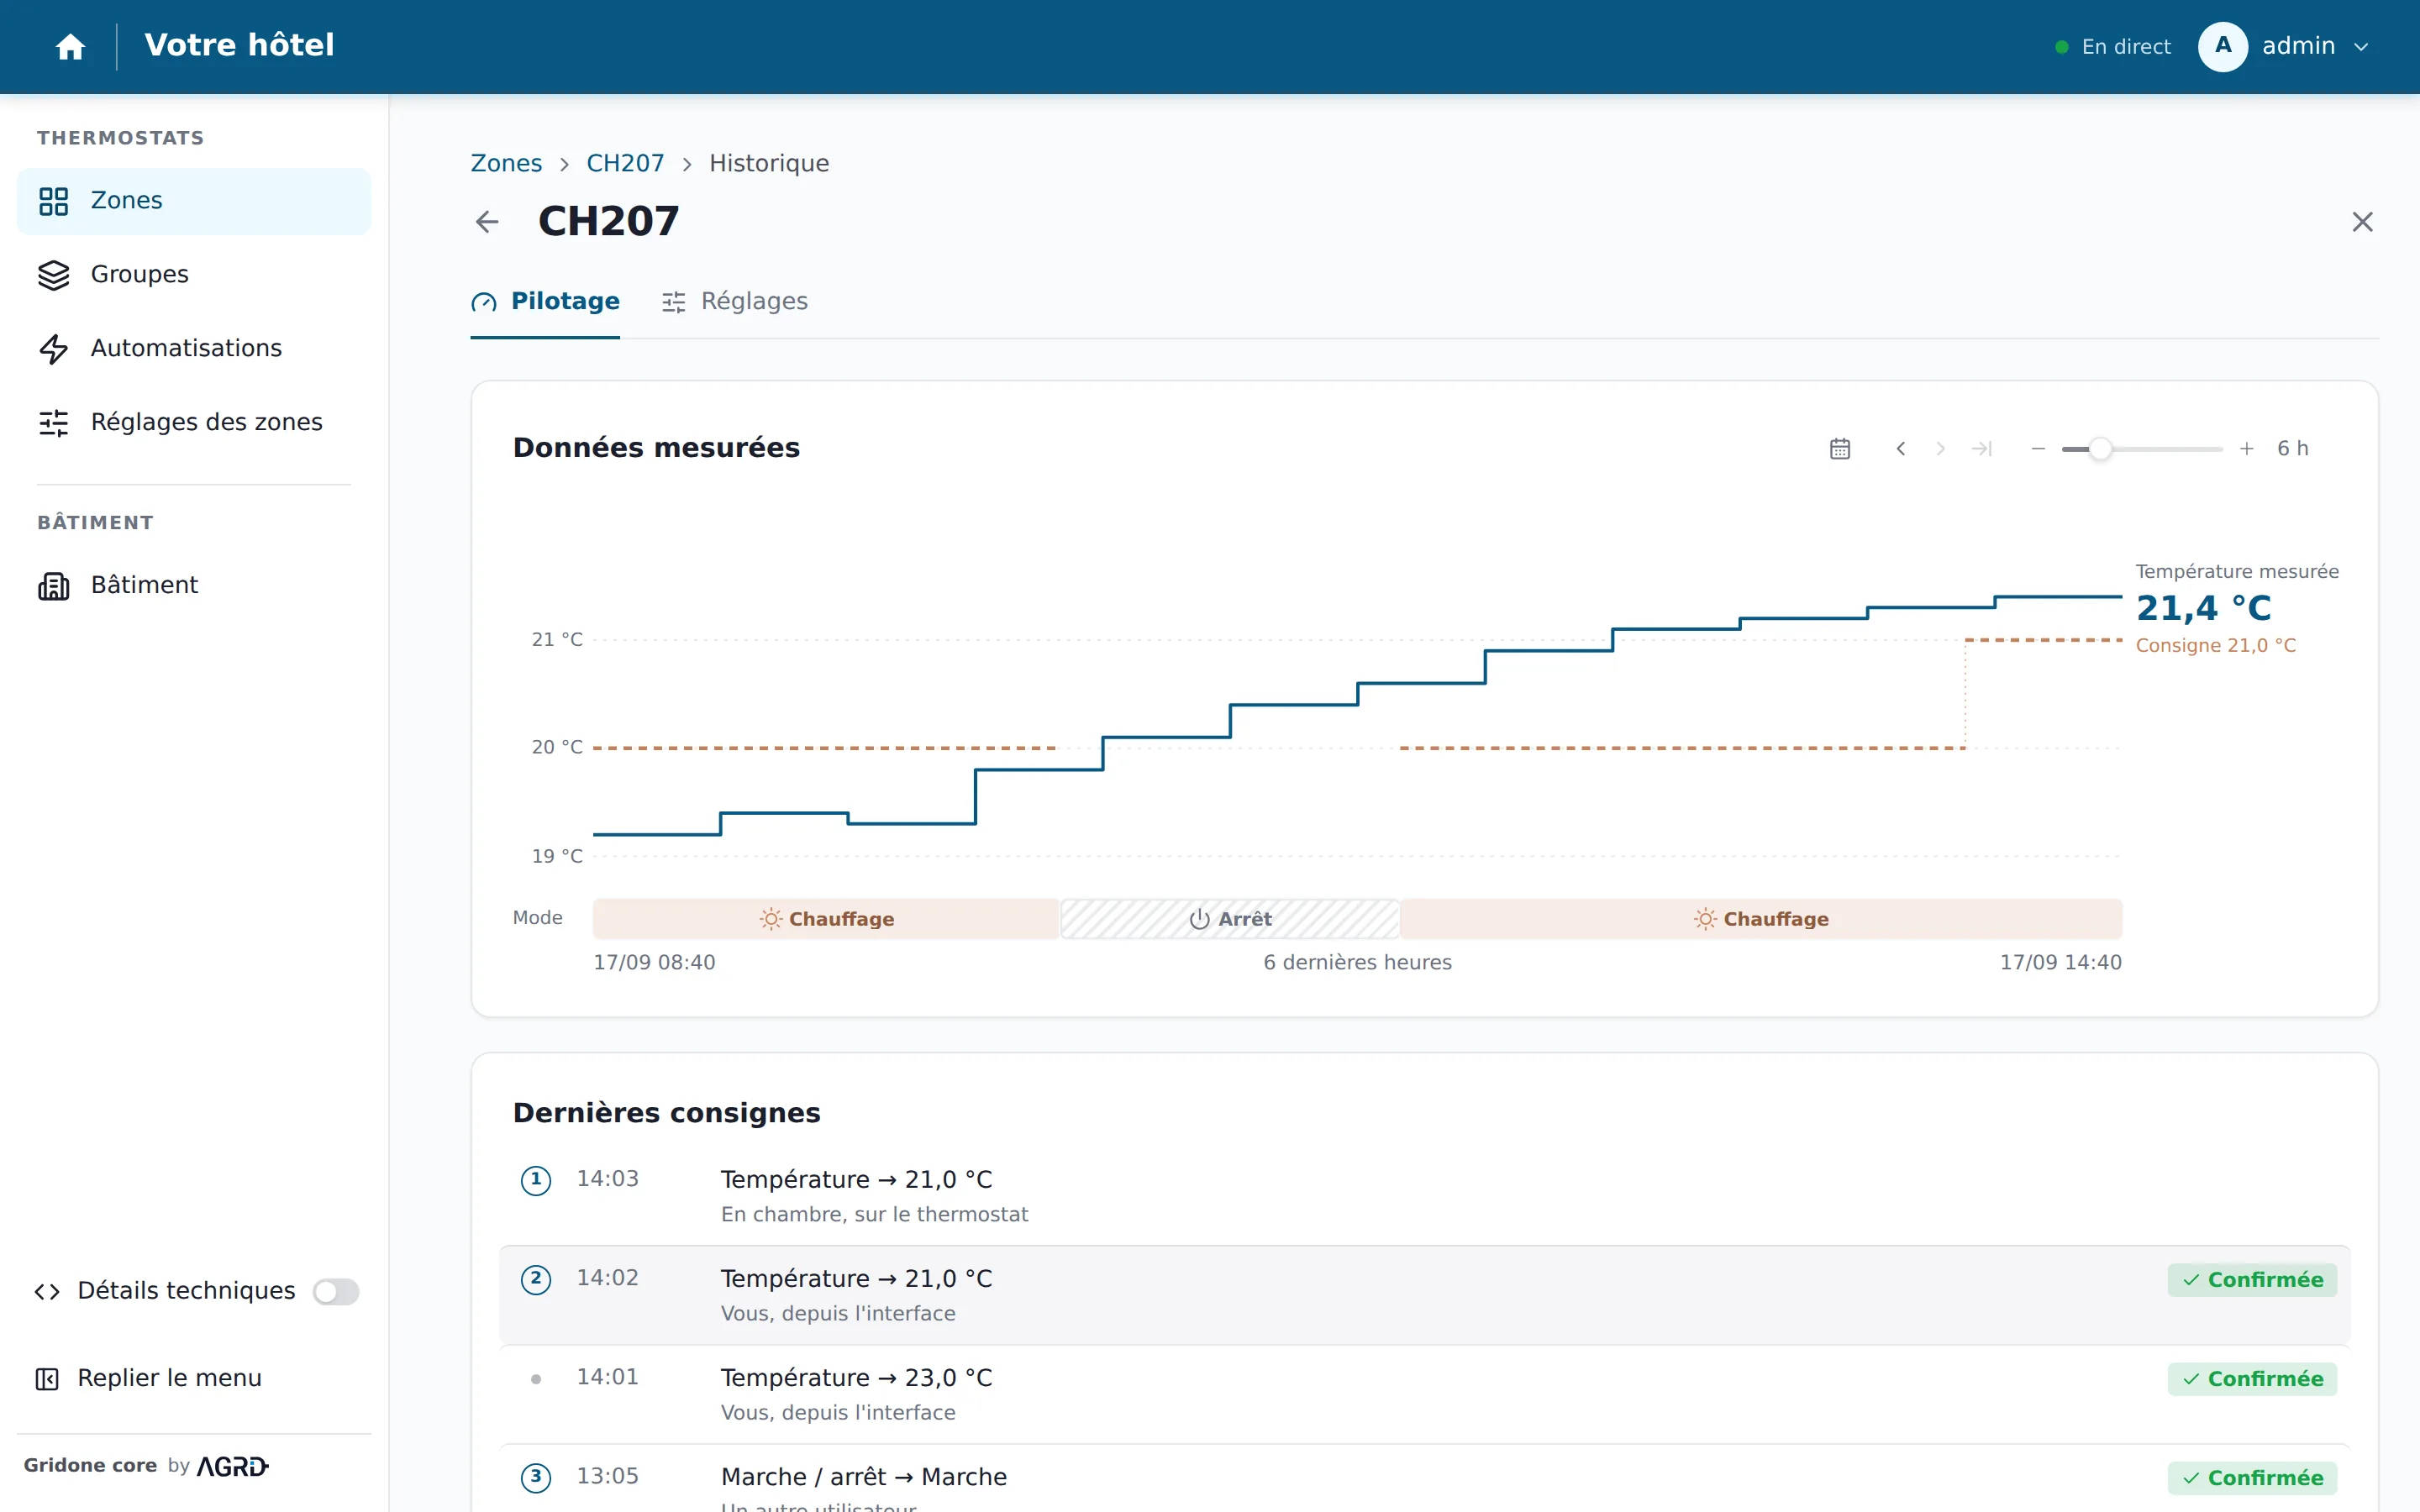Screen dimensions: 2420x1512
Task: Close the CH207 panel with X
Action: pos(2362,222)
